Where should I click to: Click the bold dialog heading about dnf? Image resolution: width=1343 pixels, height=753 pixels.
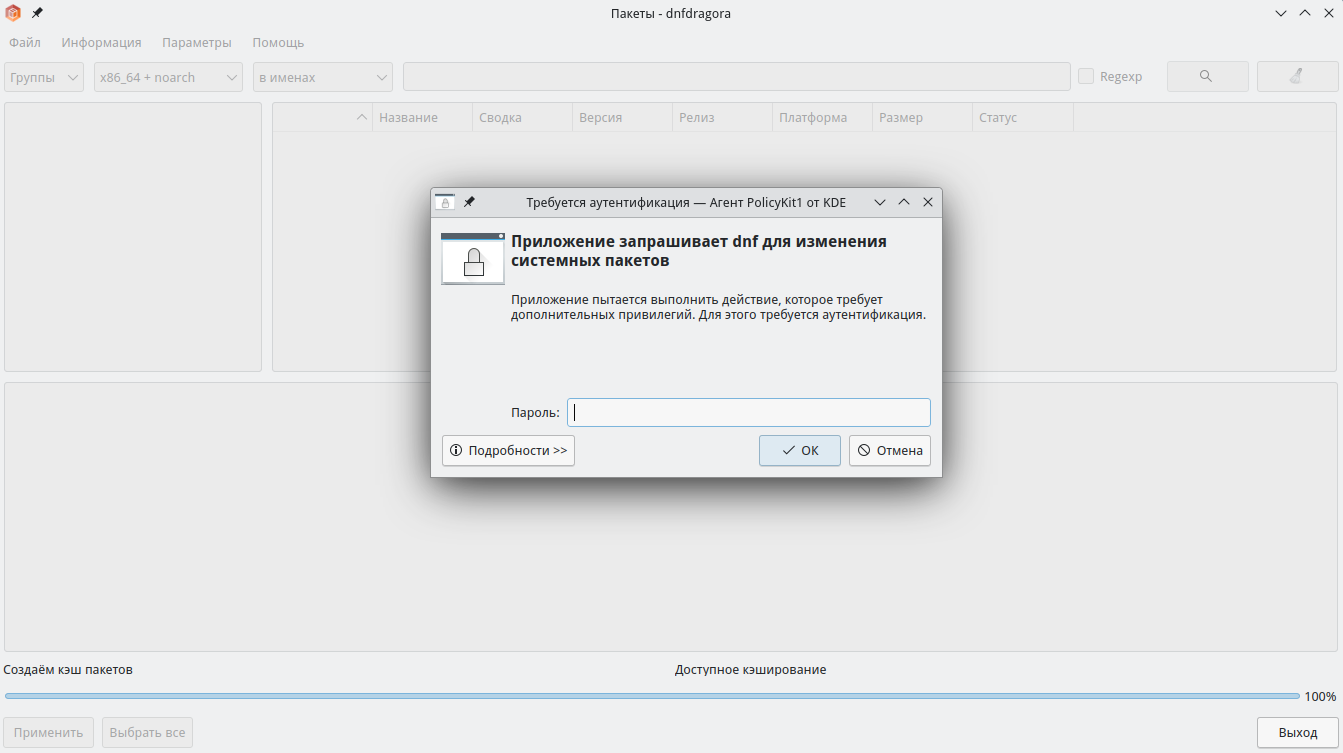coord(699,251)
